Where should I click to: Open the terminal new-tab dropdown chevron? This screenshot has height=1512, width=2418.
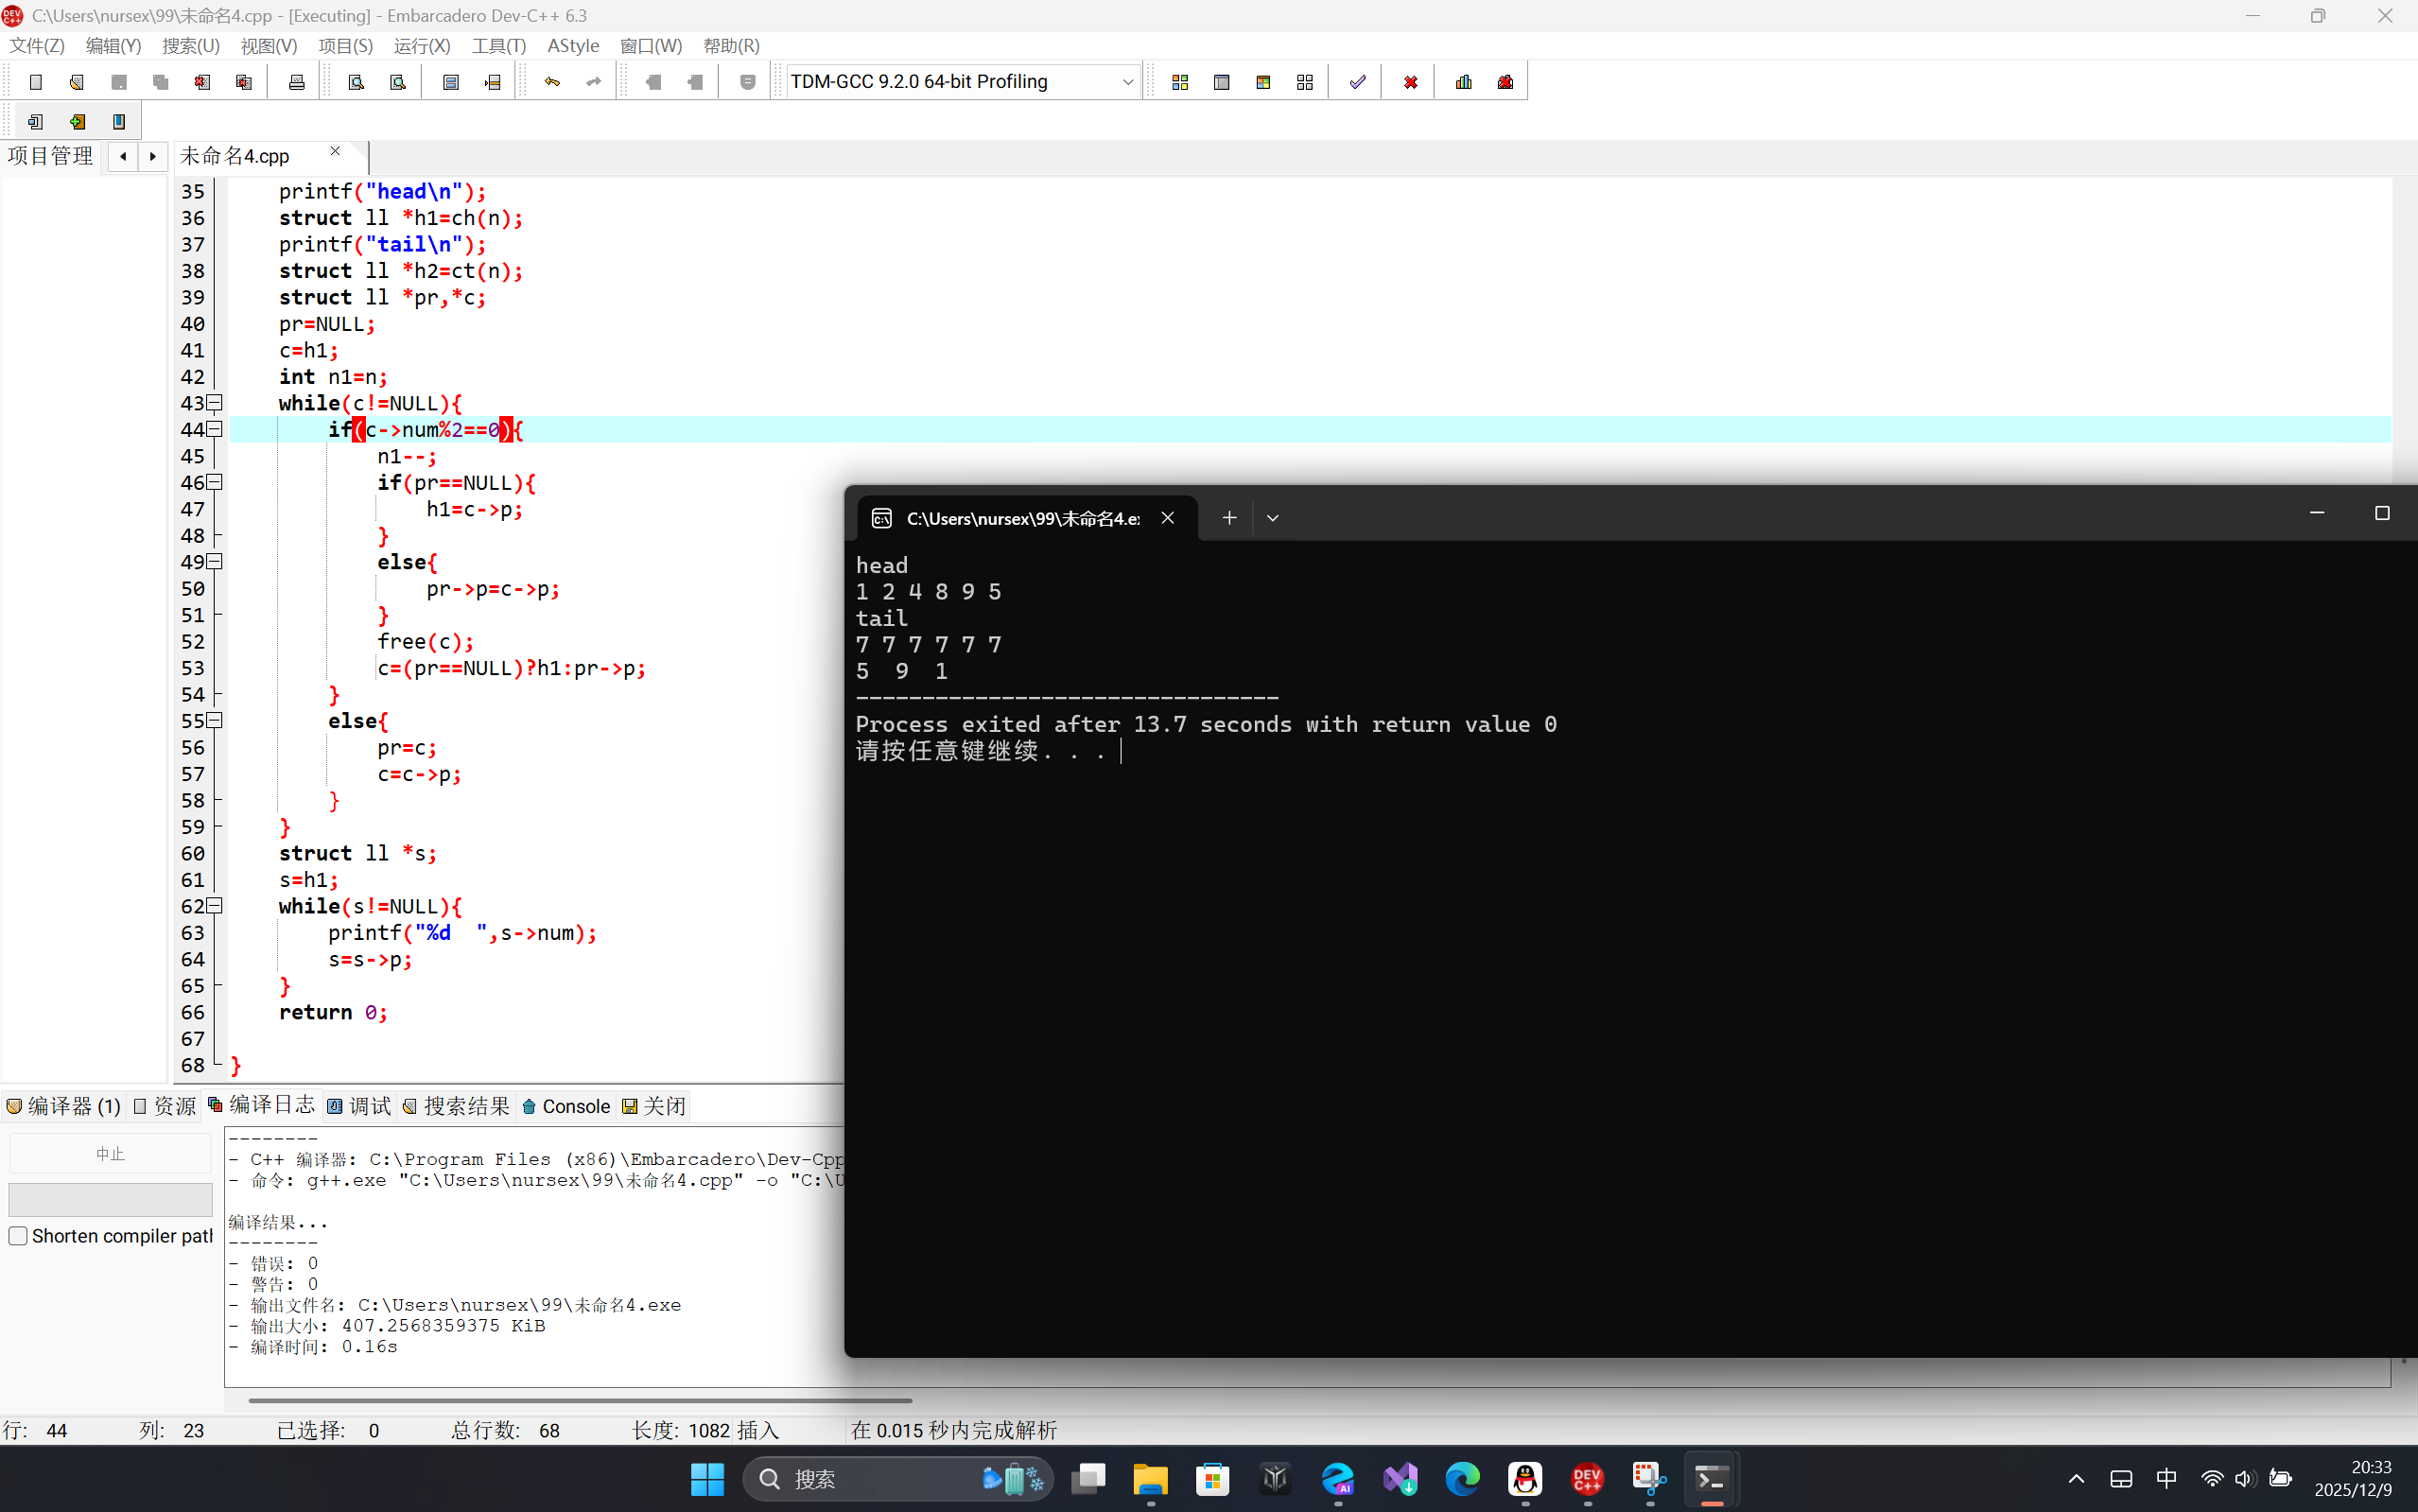pos(1272,518)
